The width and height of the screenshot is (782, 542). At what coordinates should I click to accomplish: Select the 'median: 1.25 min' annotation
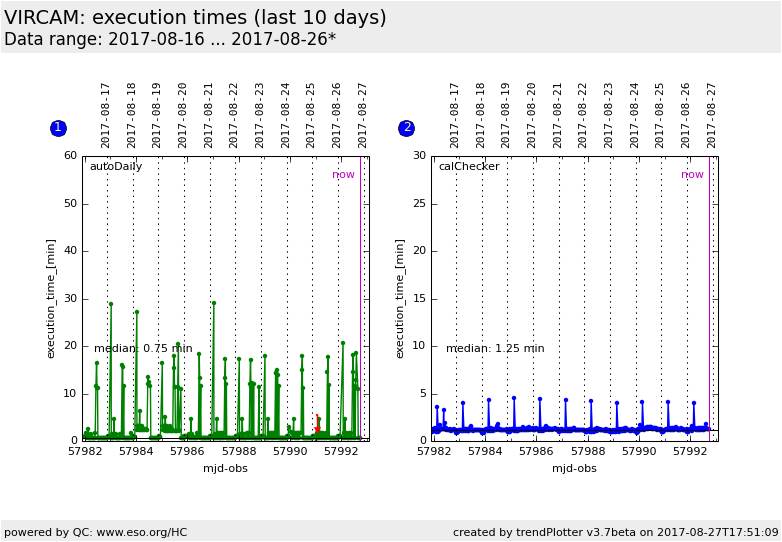pyautogui.click(x=495, y=349)
